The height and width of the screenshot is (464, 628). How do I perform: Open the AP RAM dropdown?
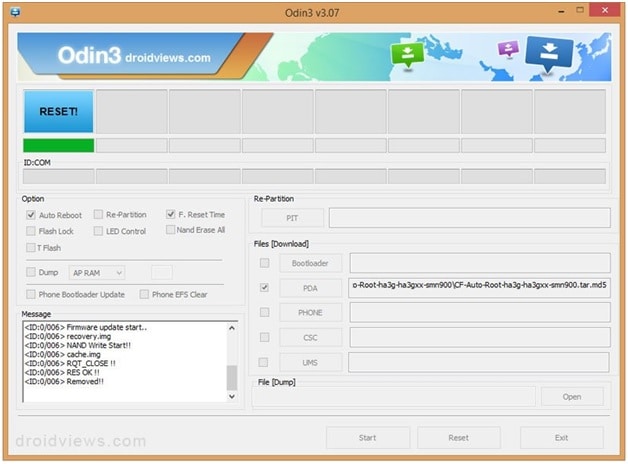[97, 273]
